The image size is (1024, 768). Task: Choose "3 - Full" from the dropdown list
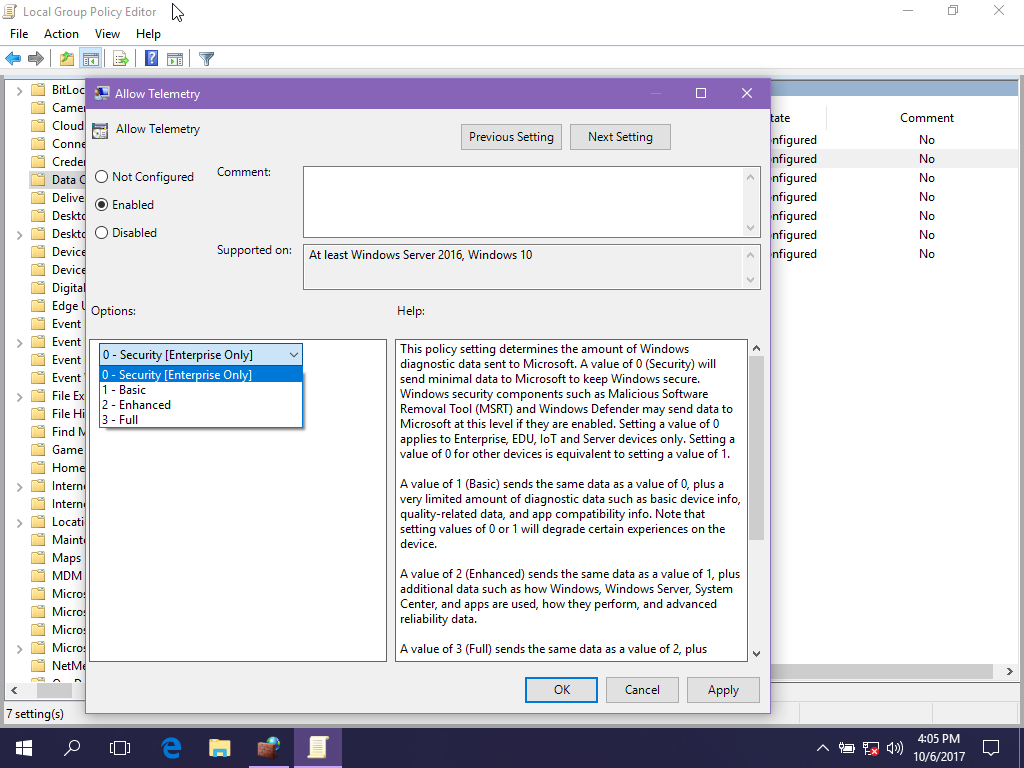(x=200, y=420)
